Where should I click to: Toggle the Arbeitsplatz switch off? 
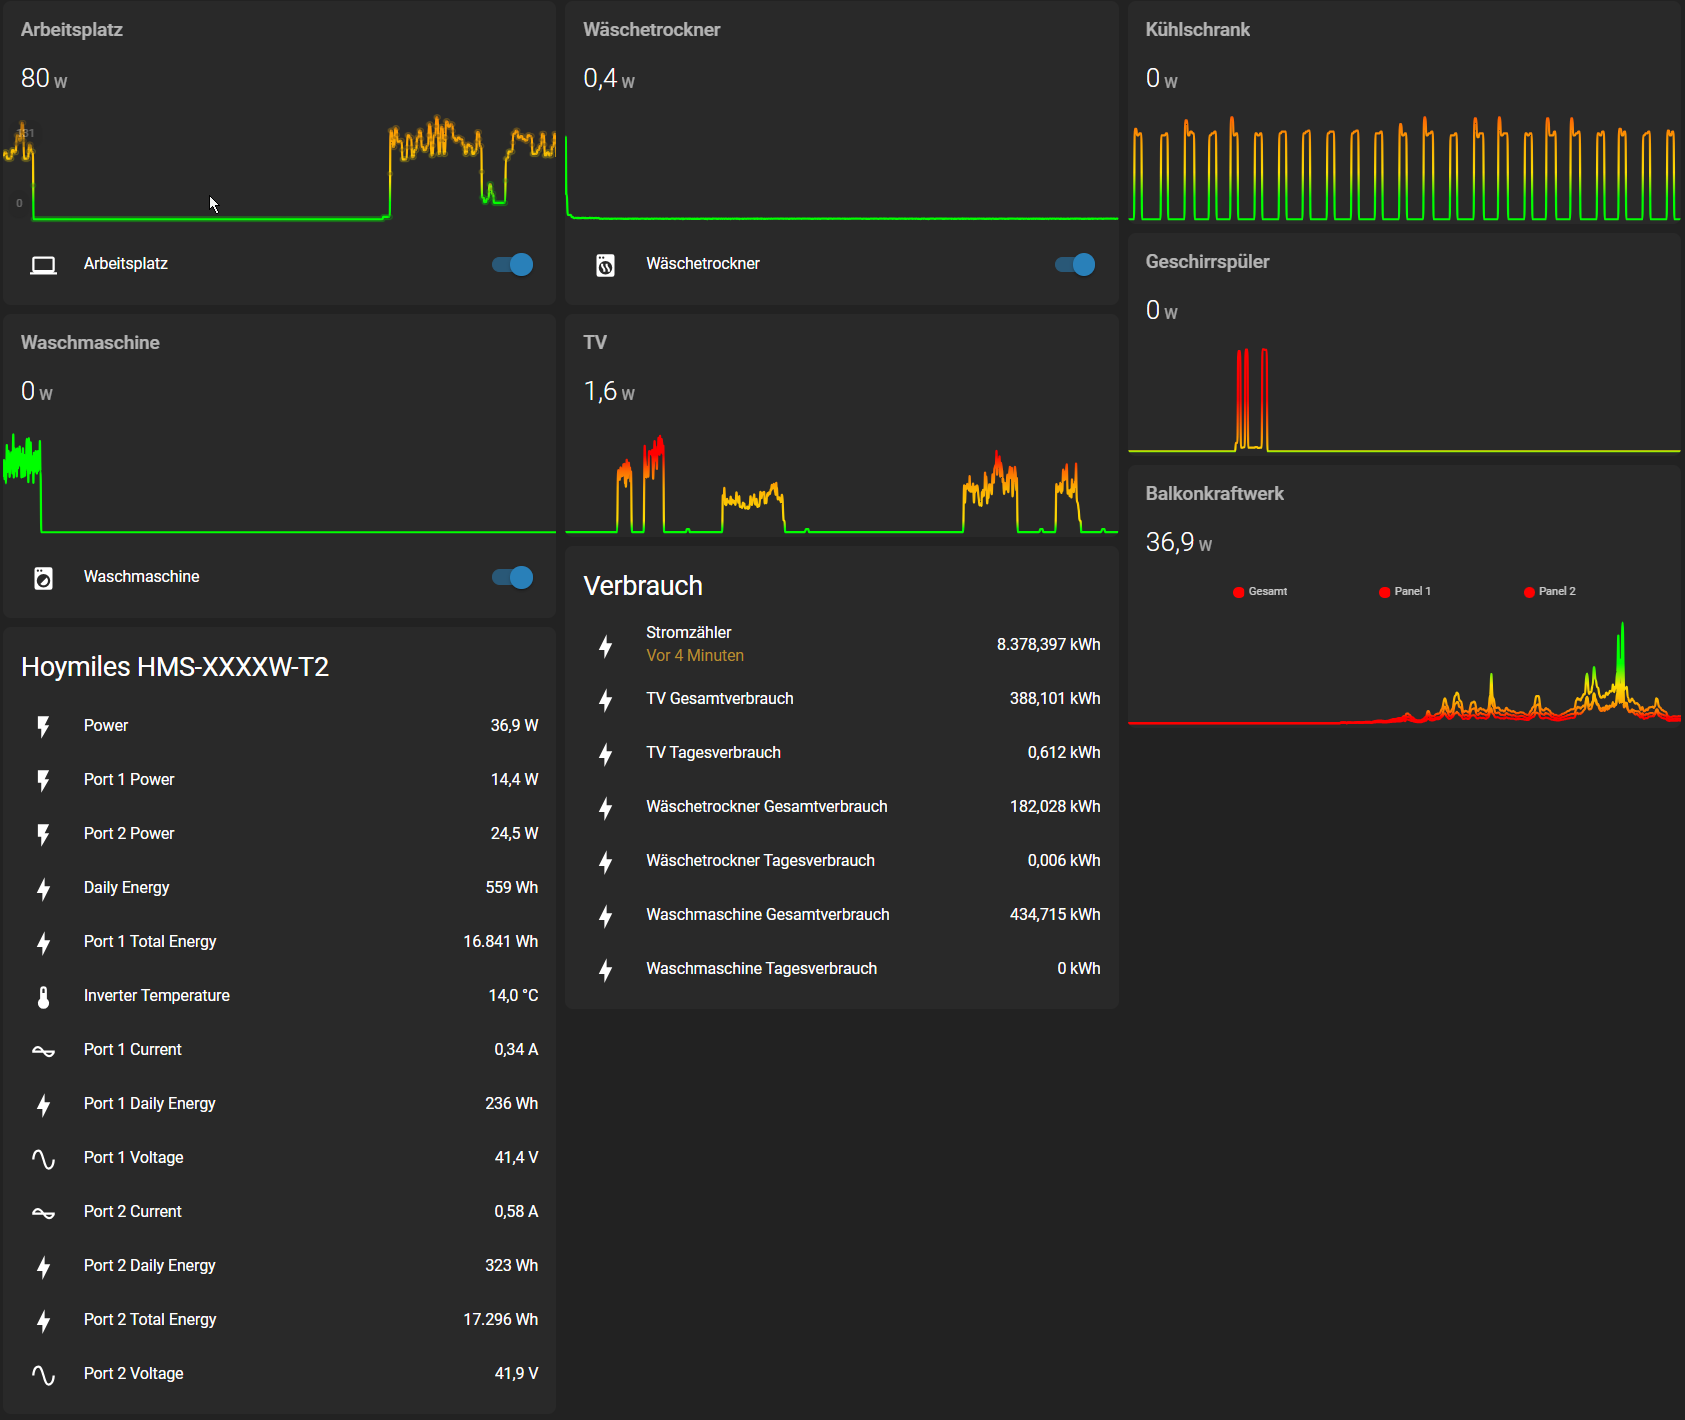tap(512, 264)
